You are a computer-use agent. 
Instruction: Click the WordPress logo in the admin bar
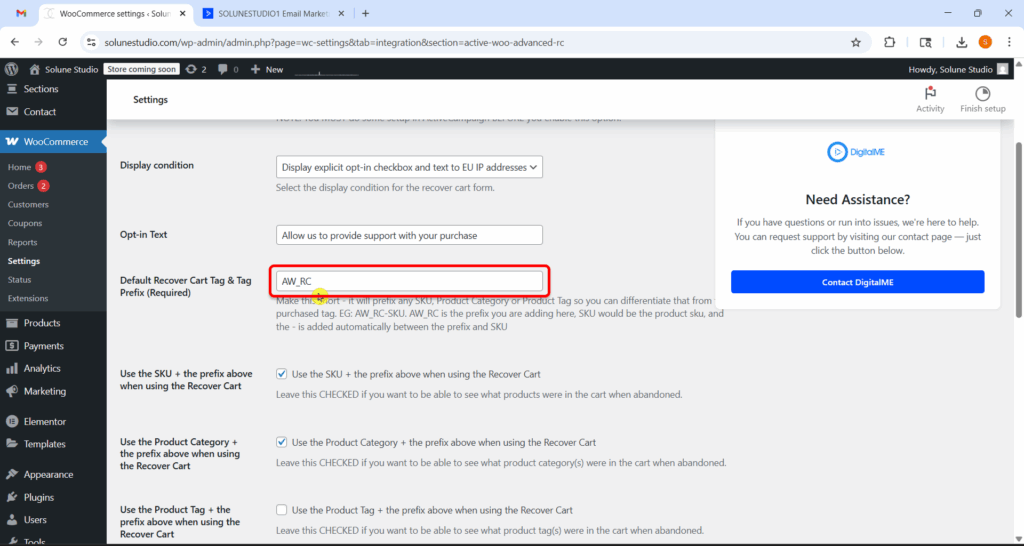tap(12, 69)
